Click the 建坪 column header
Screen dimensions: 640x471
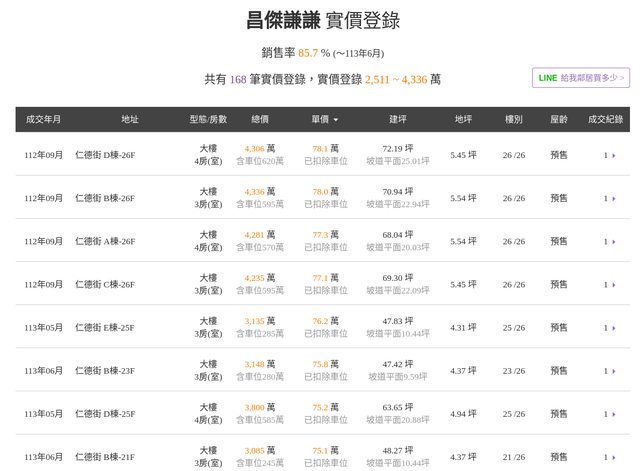tap(397, 119)
